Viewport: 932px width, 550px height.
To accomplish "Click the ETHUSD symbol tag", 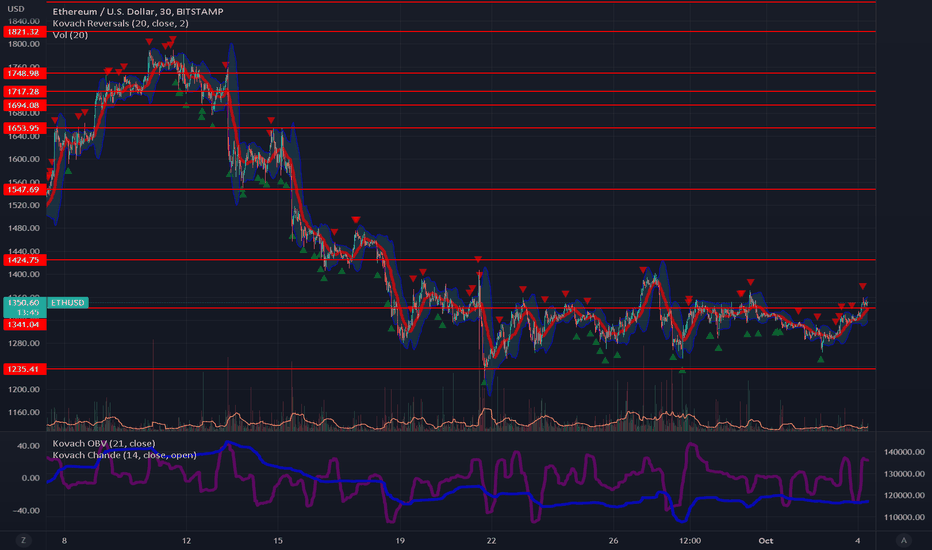I will point(68,303).
